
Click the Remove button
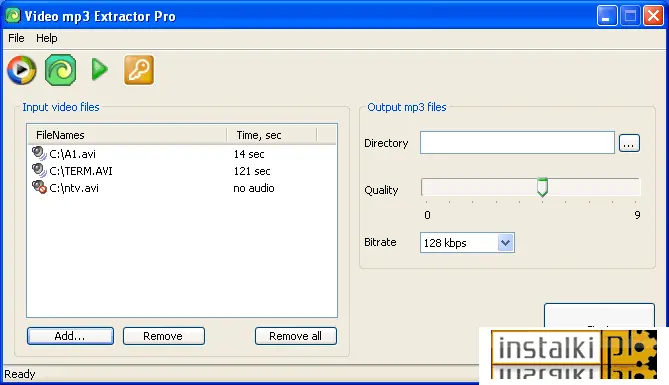click(164, 336)
